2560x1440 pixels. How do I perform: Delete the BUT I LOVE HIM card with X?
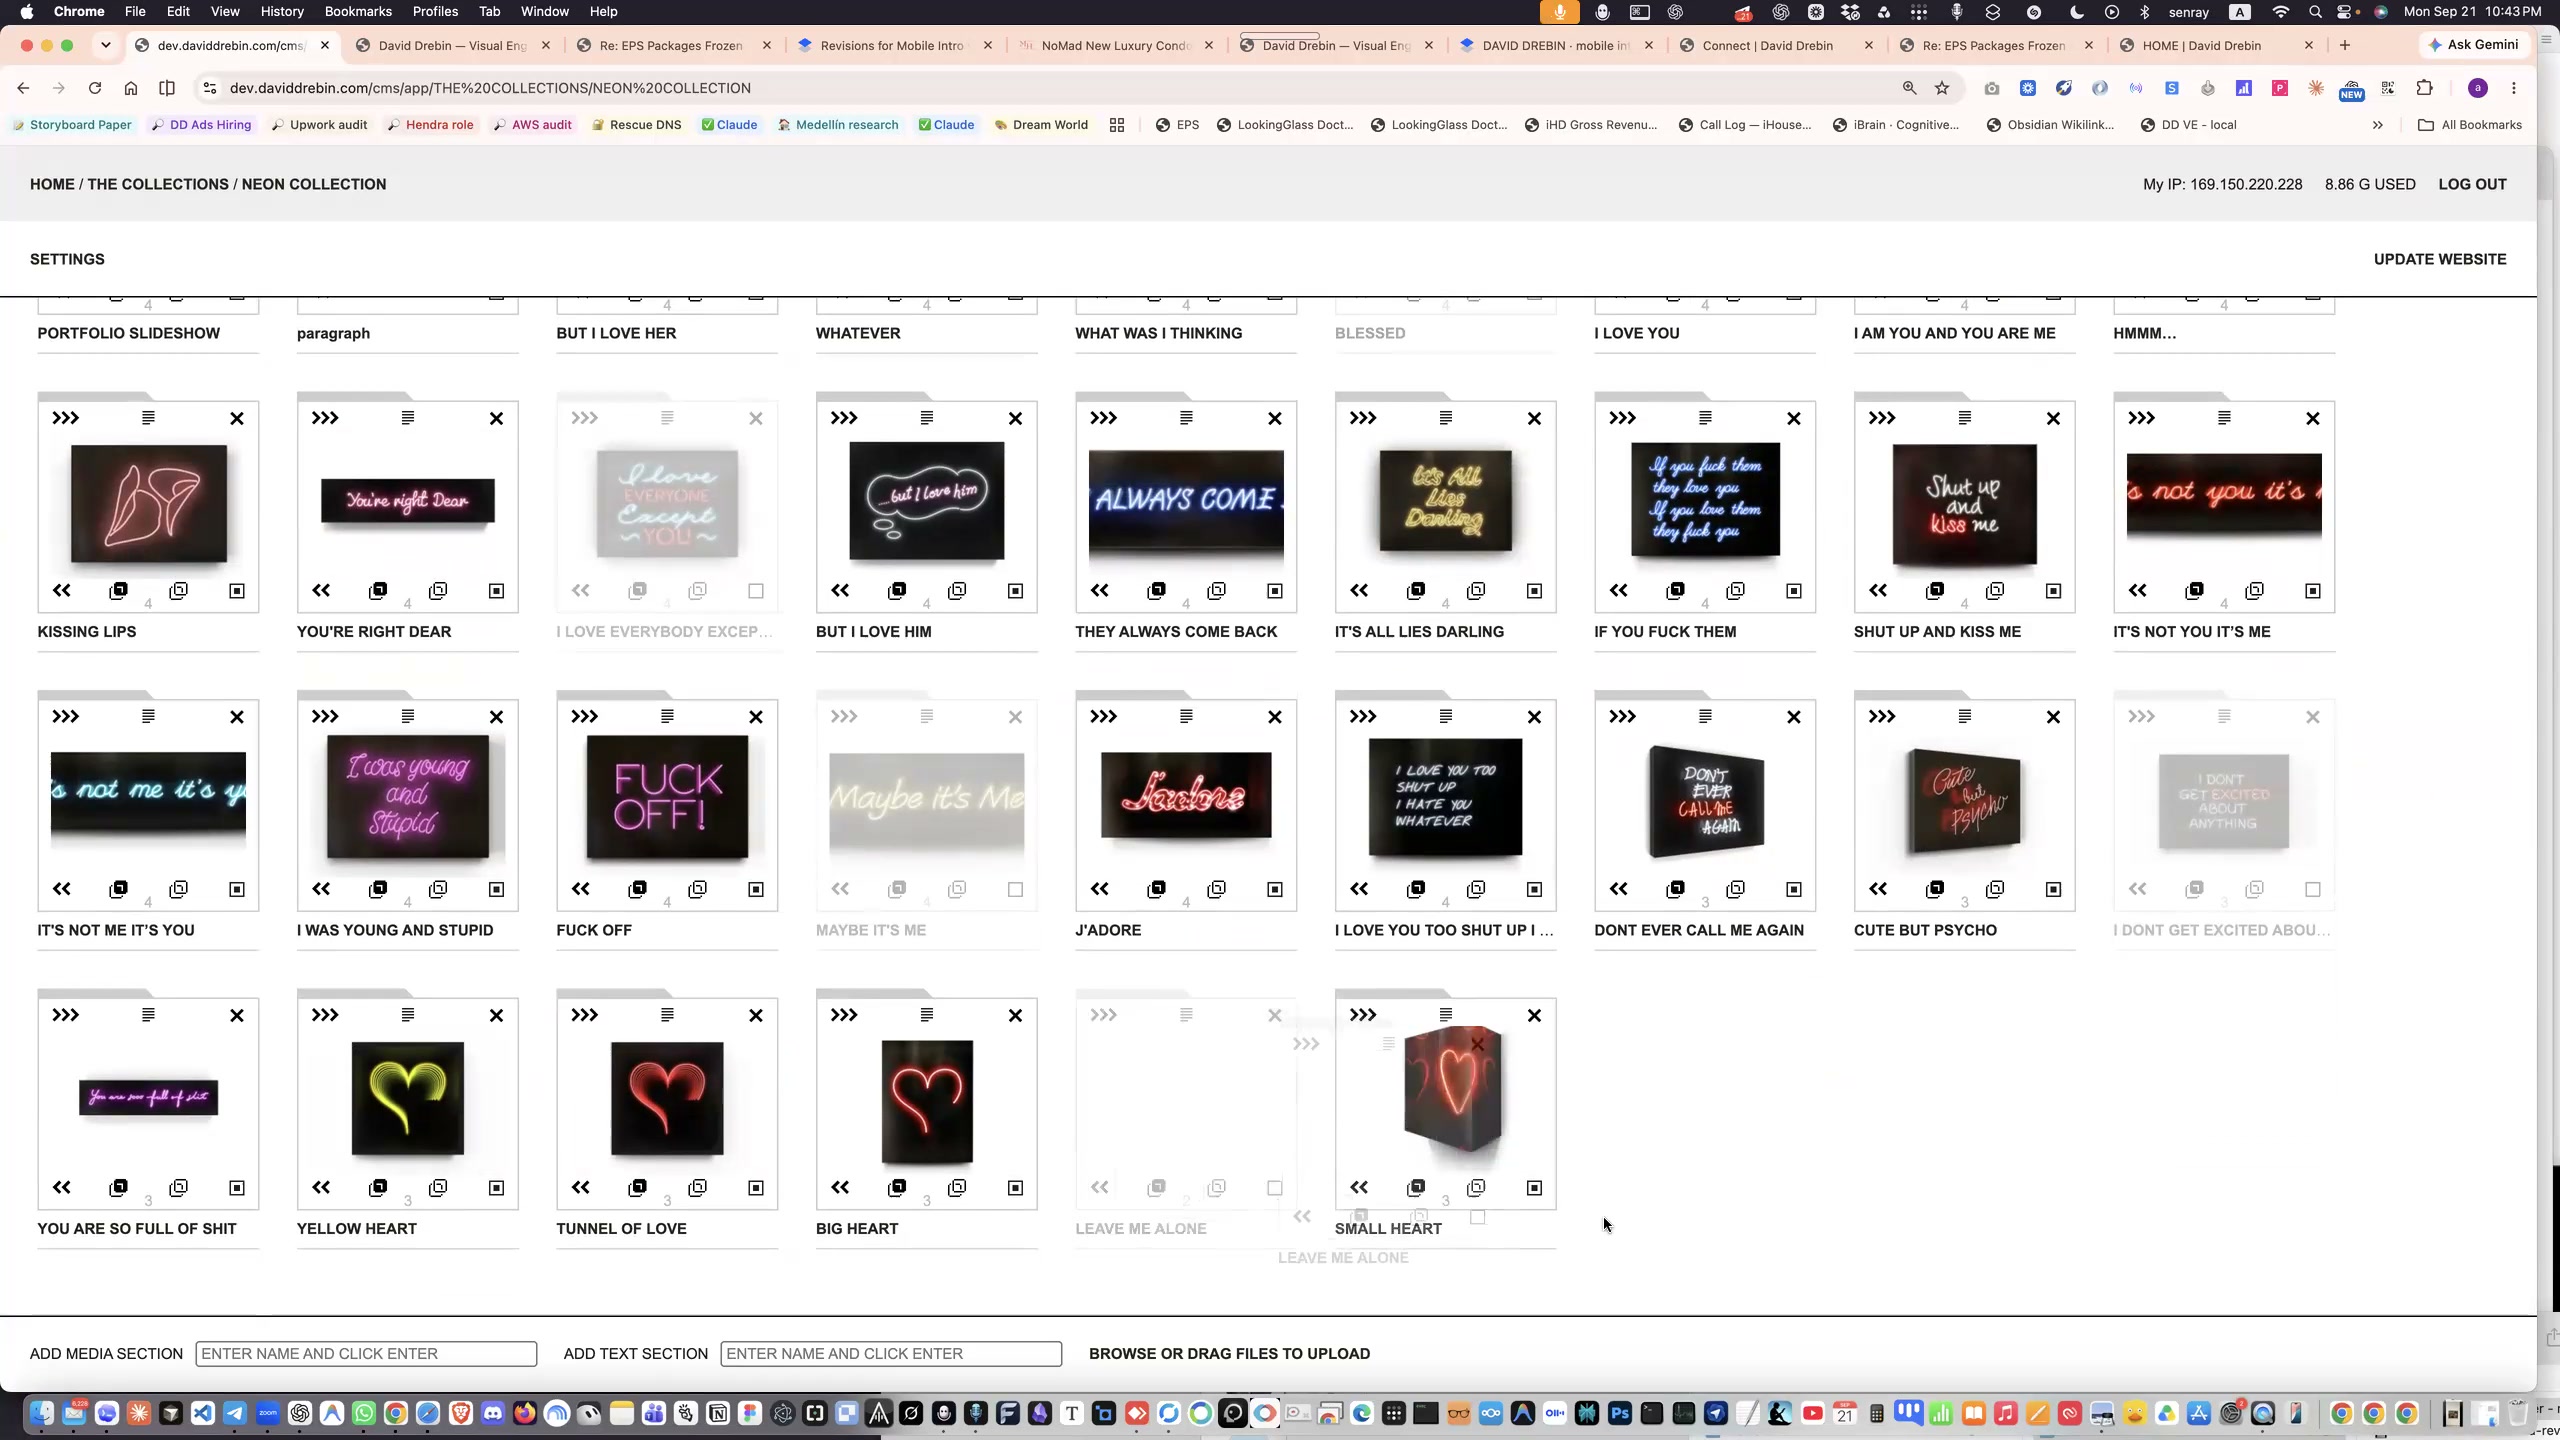click(1015, 418)
